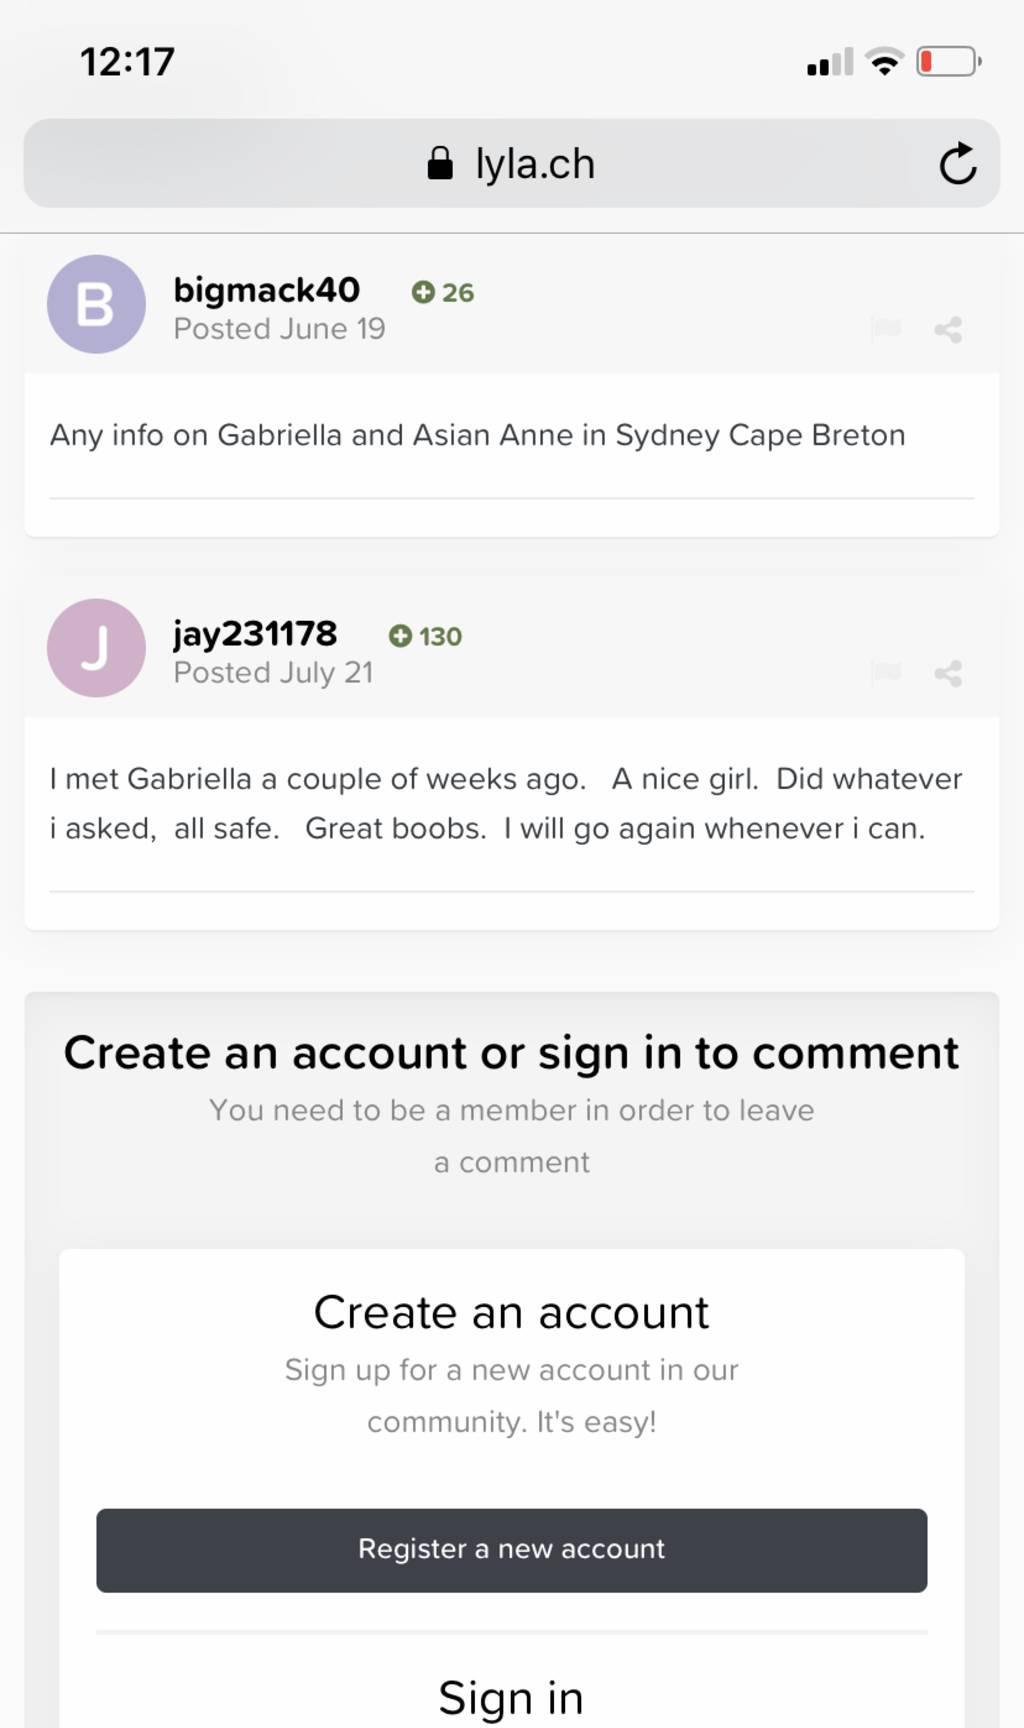Open the bigmack40 username profile link
The width and height of the screenshot is (1024, 1728).
tap(266, 290)
